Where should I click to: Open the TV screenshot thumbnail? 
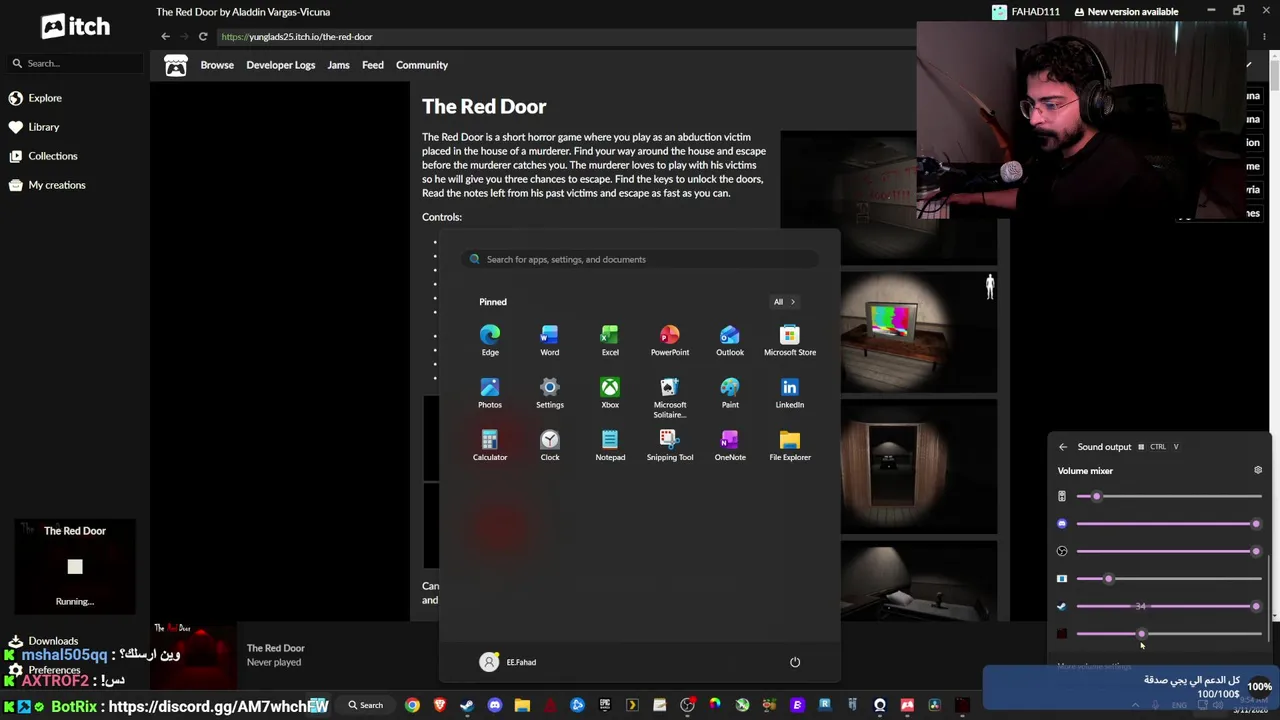[x=918, y=333]
